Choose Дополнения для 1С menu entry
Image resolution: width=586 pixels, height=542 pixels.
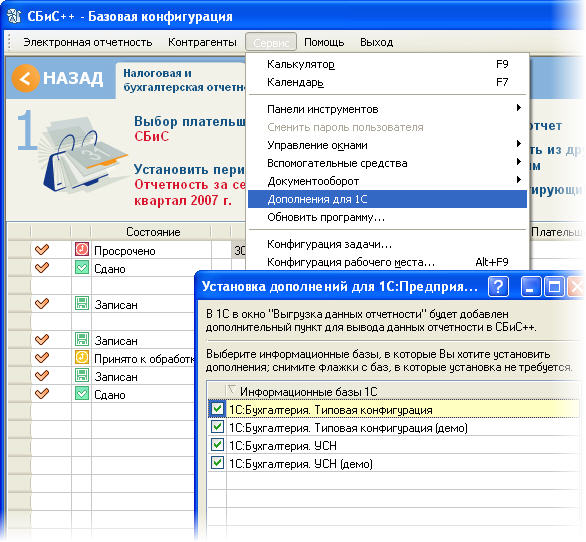(x=388, y=199)
